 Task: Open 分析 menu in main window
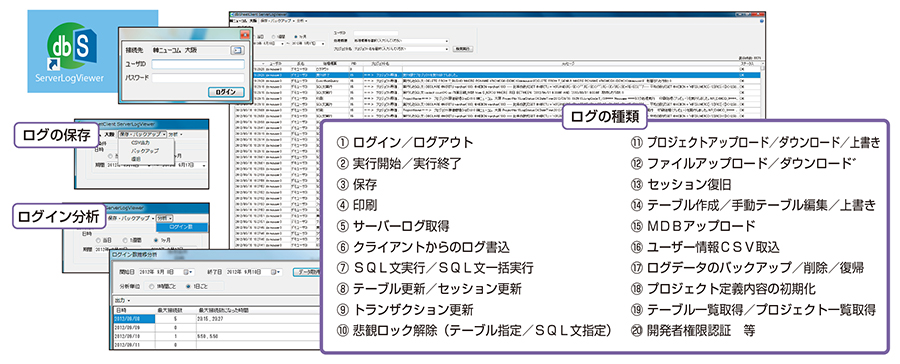(302, 21)
